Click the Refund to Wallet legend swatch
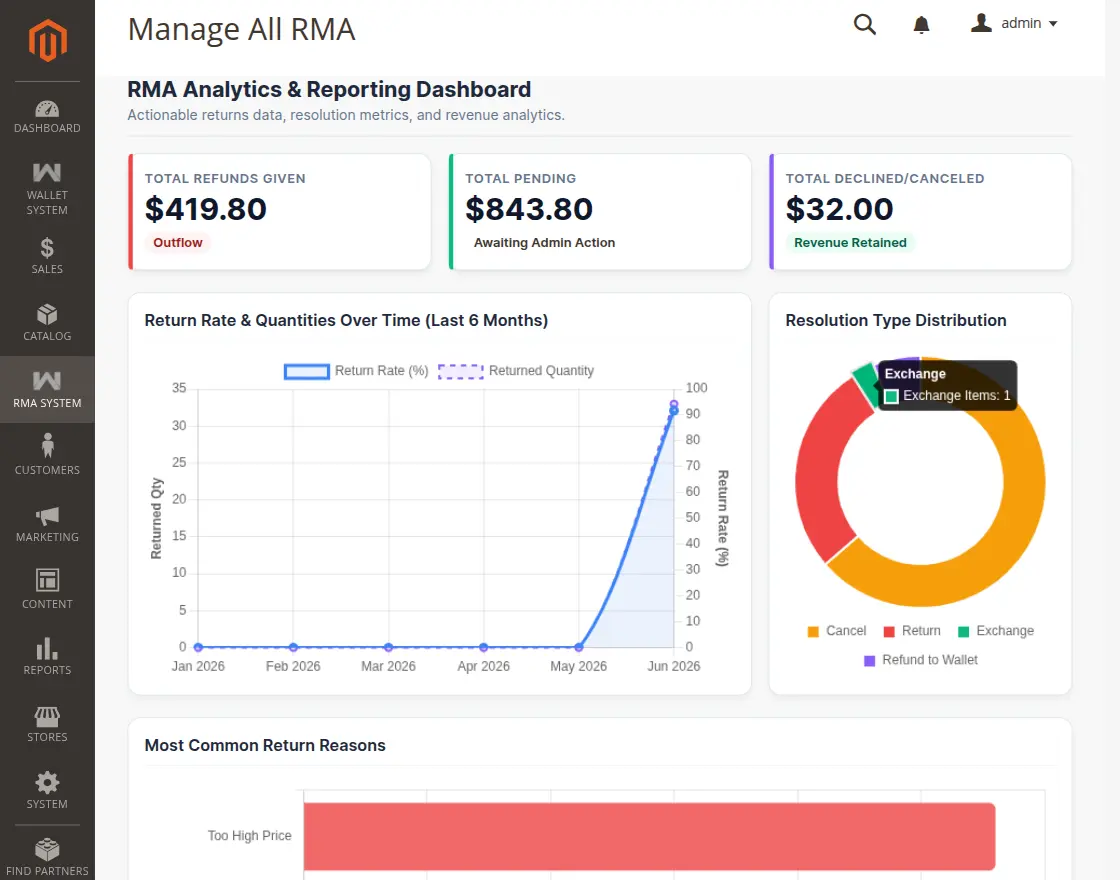Image resolution: width=1120 pixels, height=880 pixels. point(869,661)
